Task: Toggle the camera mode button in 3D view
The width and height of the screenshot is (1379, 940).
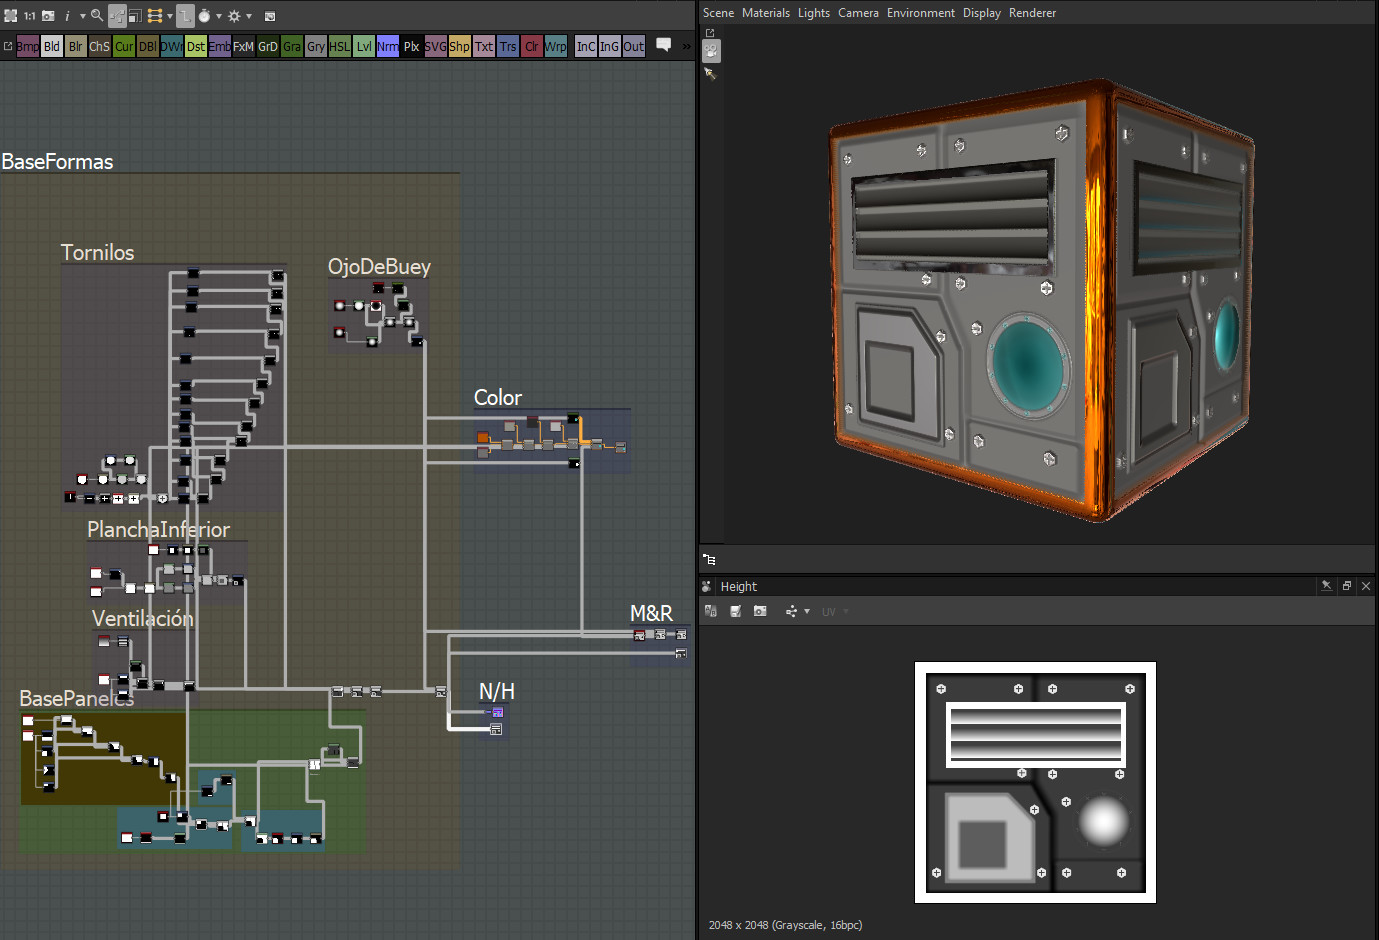Action: [x=711, y=50]
